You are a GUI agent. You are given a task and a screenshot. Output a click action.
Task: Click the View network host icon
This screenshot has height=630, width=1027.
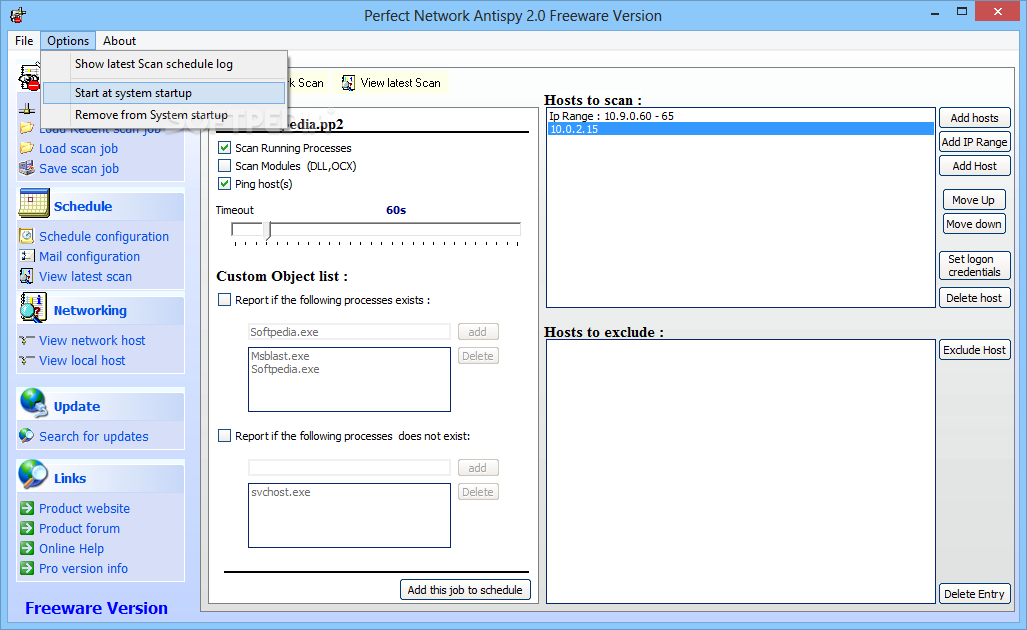[26, 340]
